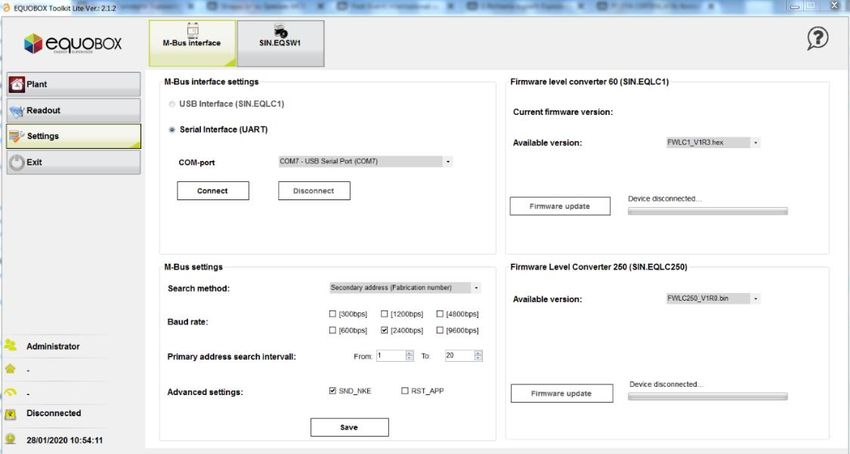
Task: Click the Readout icon in sidebar
Action: click(17, 111)
